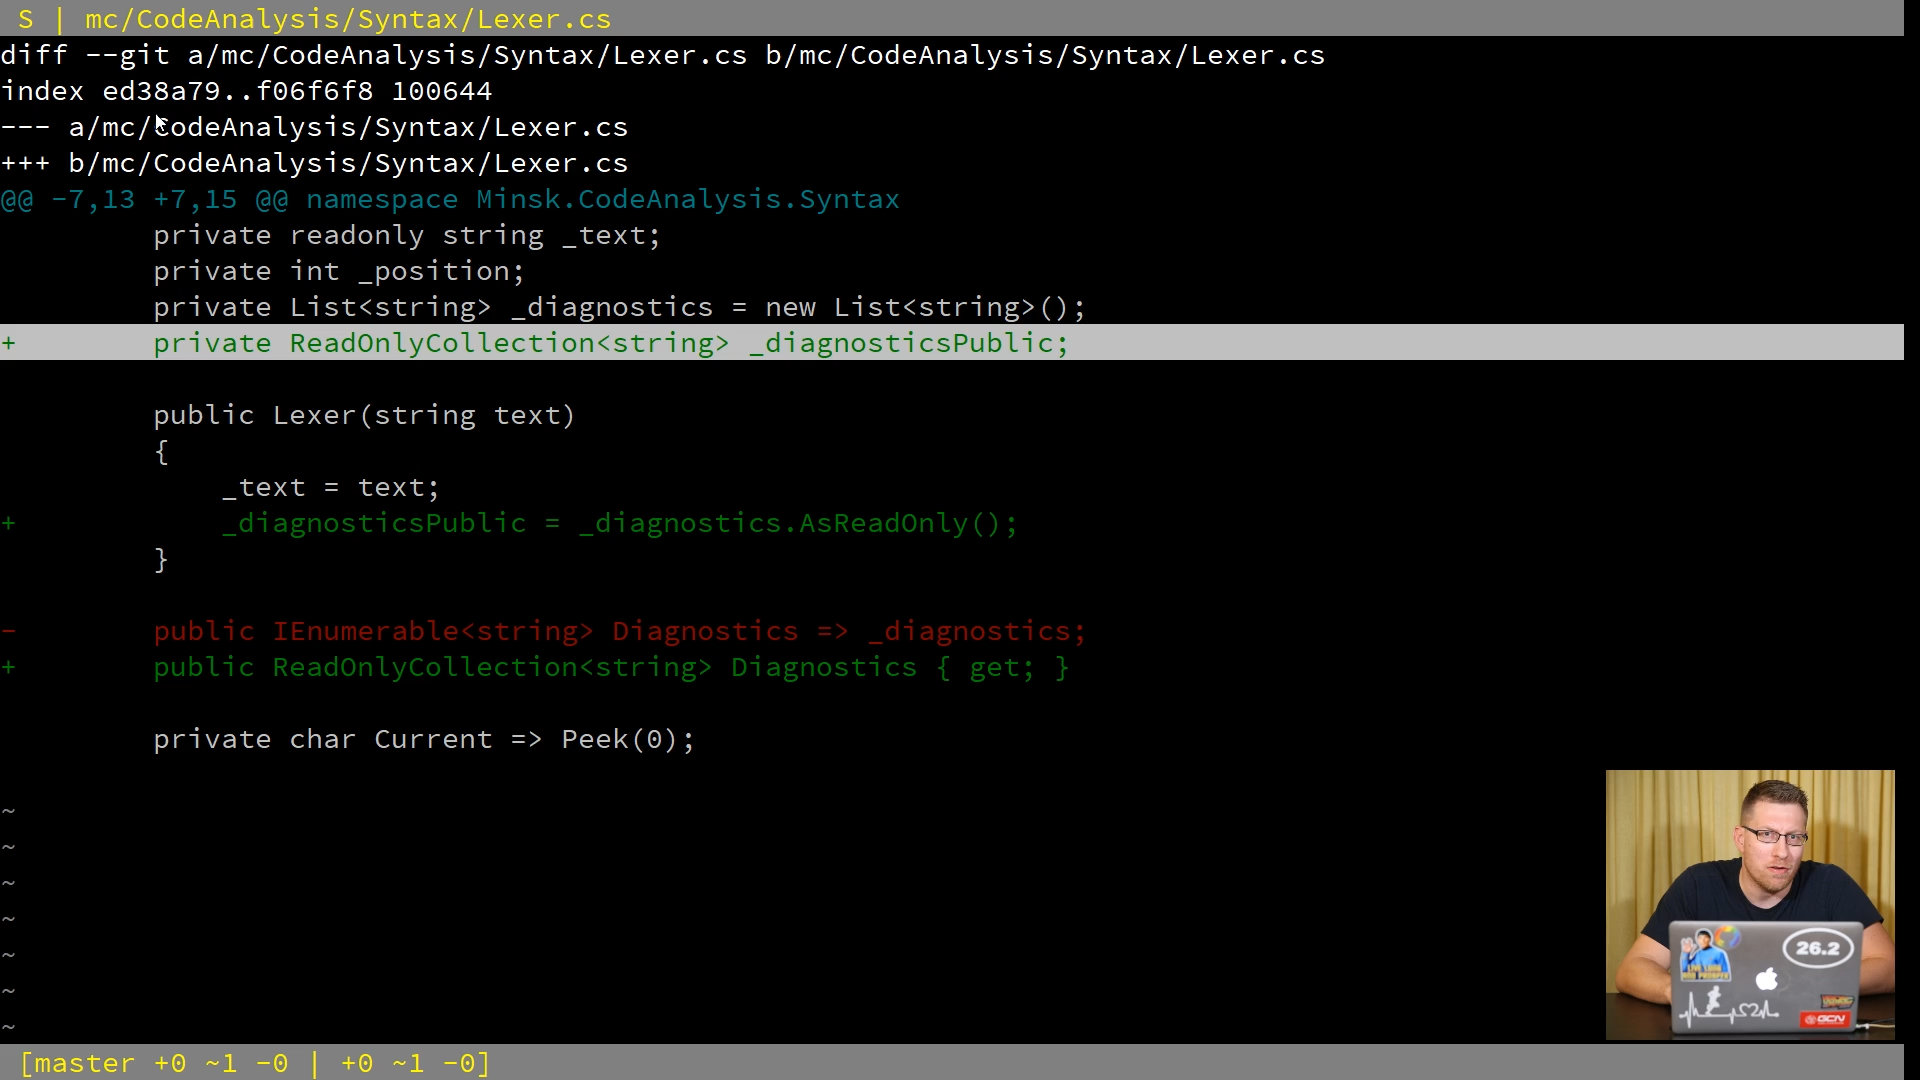
Task: Click the diff --git header line
Action: tap(662, 56)
